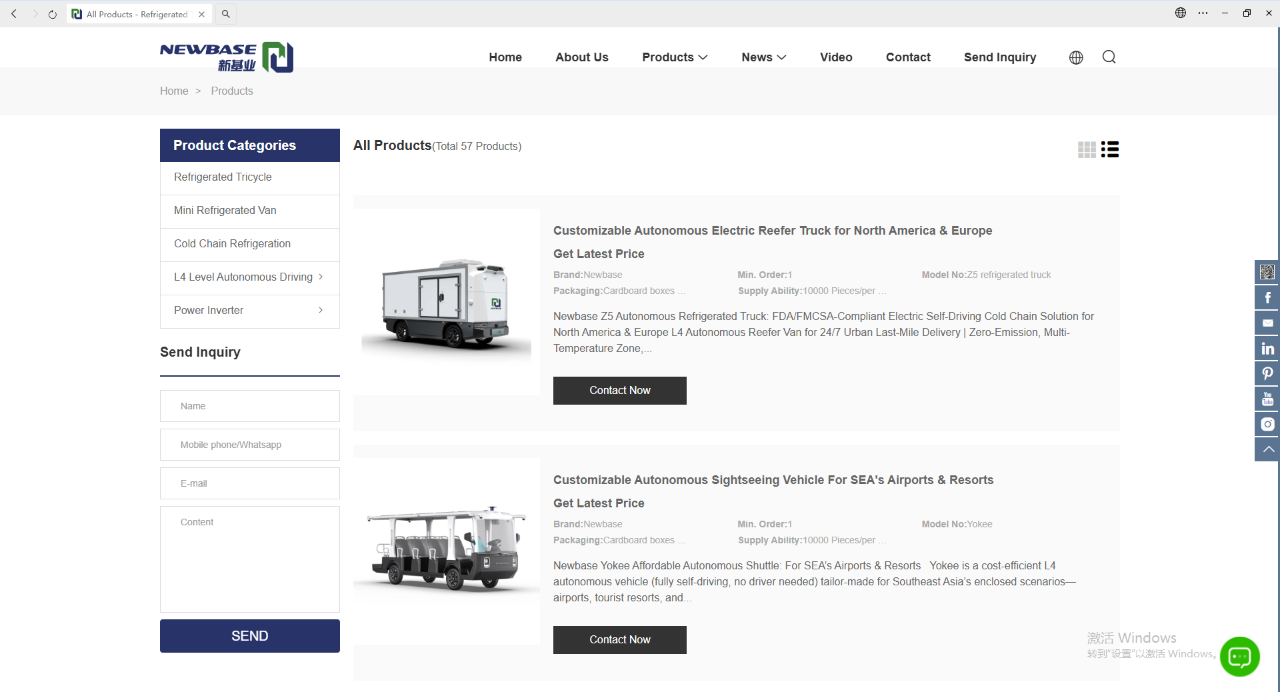This screenshot has width=1280, height=692.
Task: Click the Instagram sidebar icon
Action: click(1267, 424)
